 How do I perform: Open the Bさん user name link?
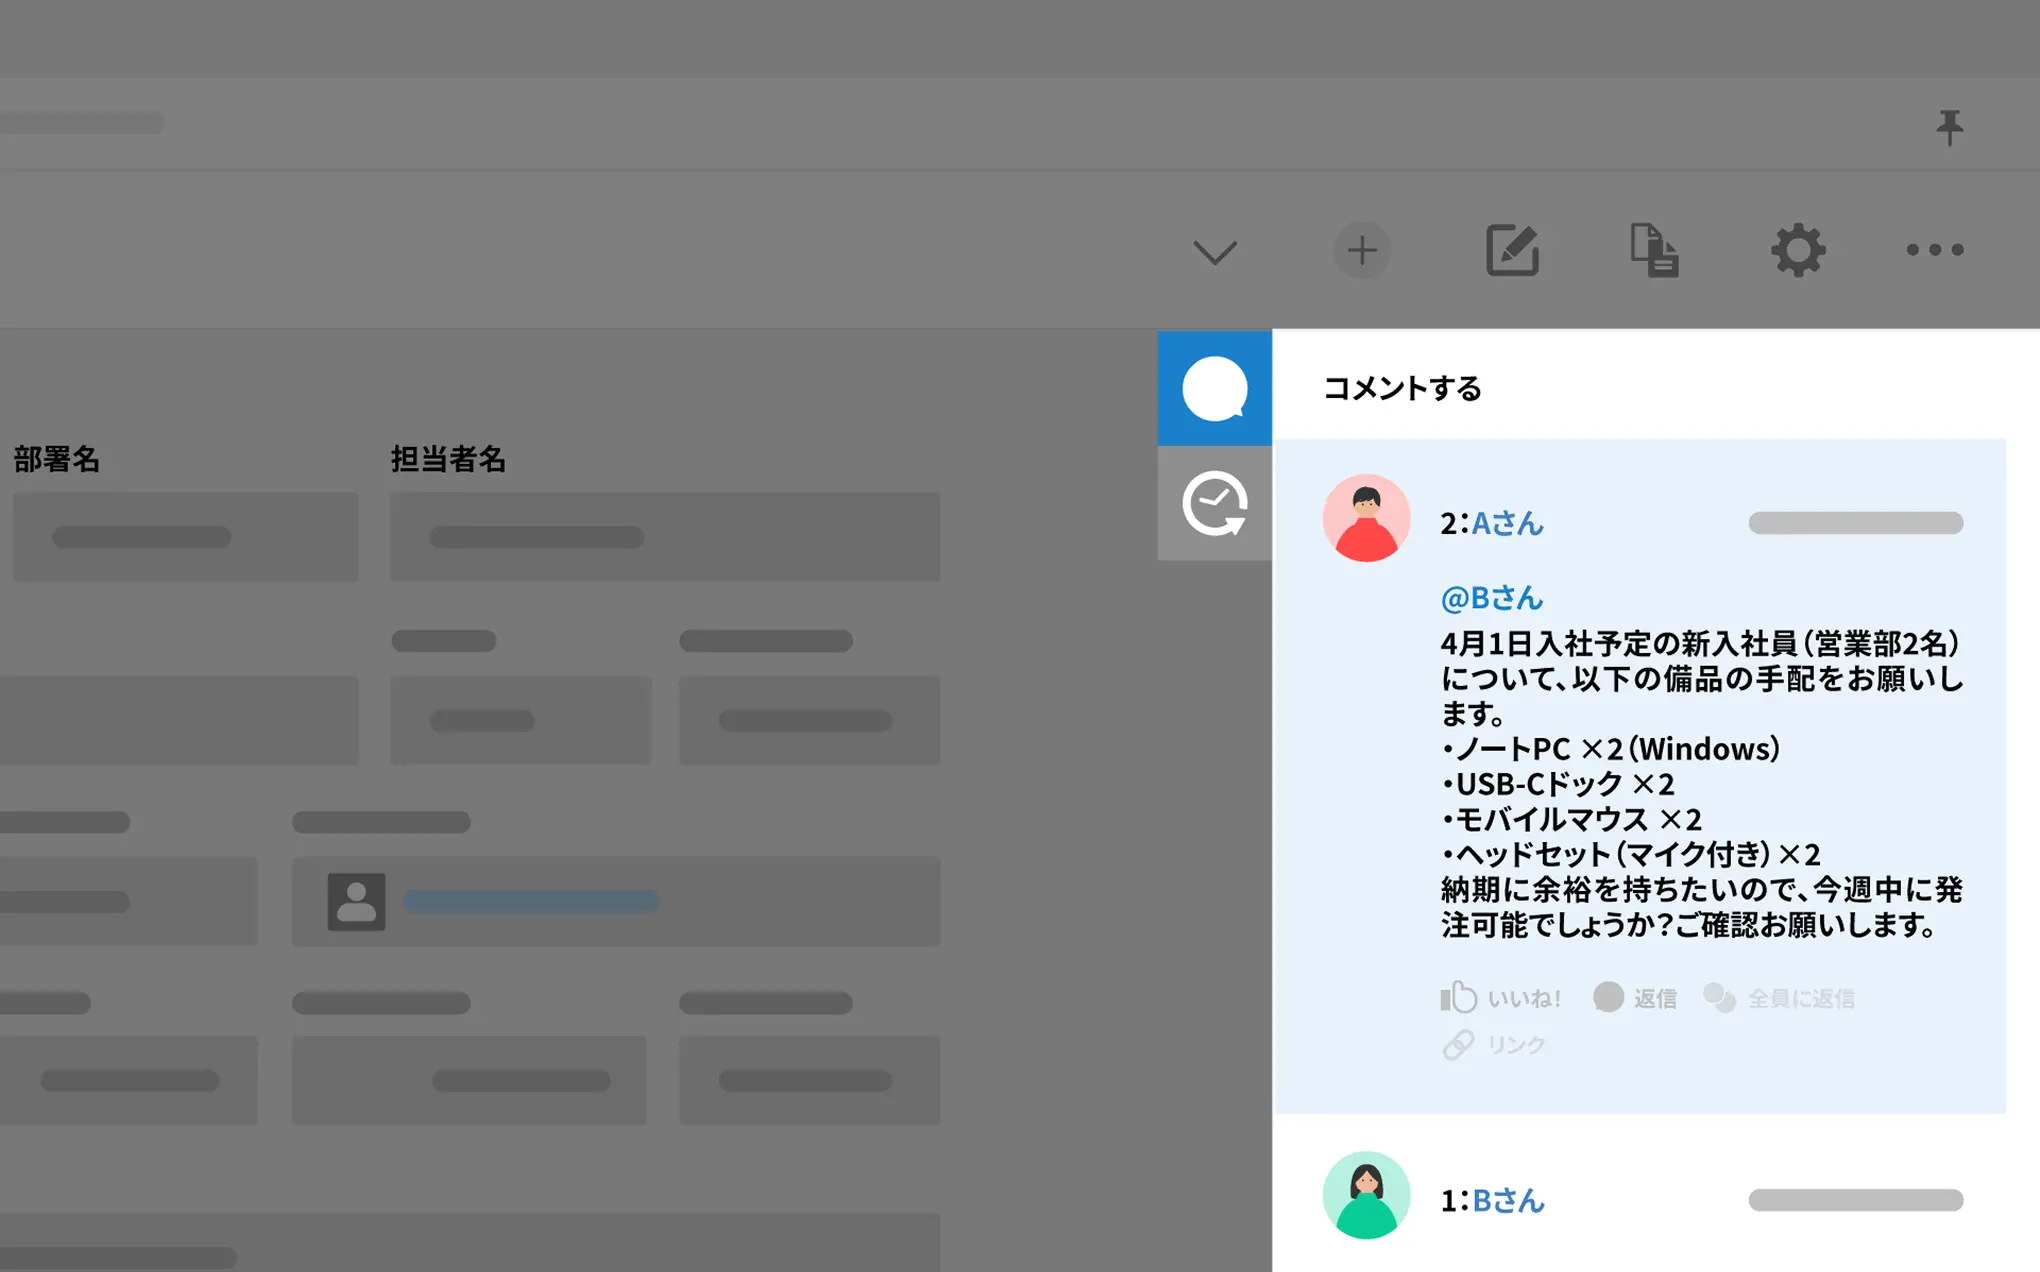tap(1508, 1200)
